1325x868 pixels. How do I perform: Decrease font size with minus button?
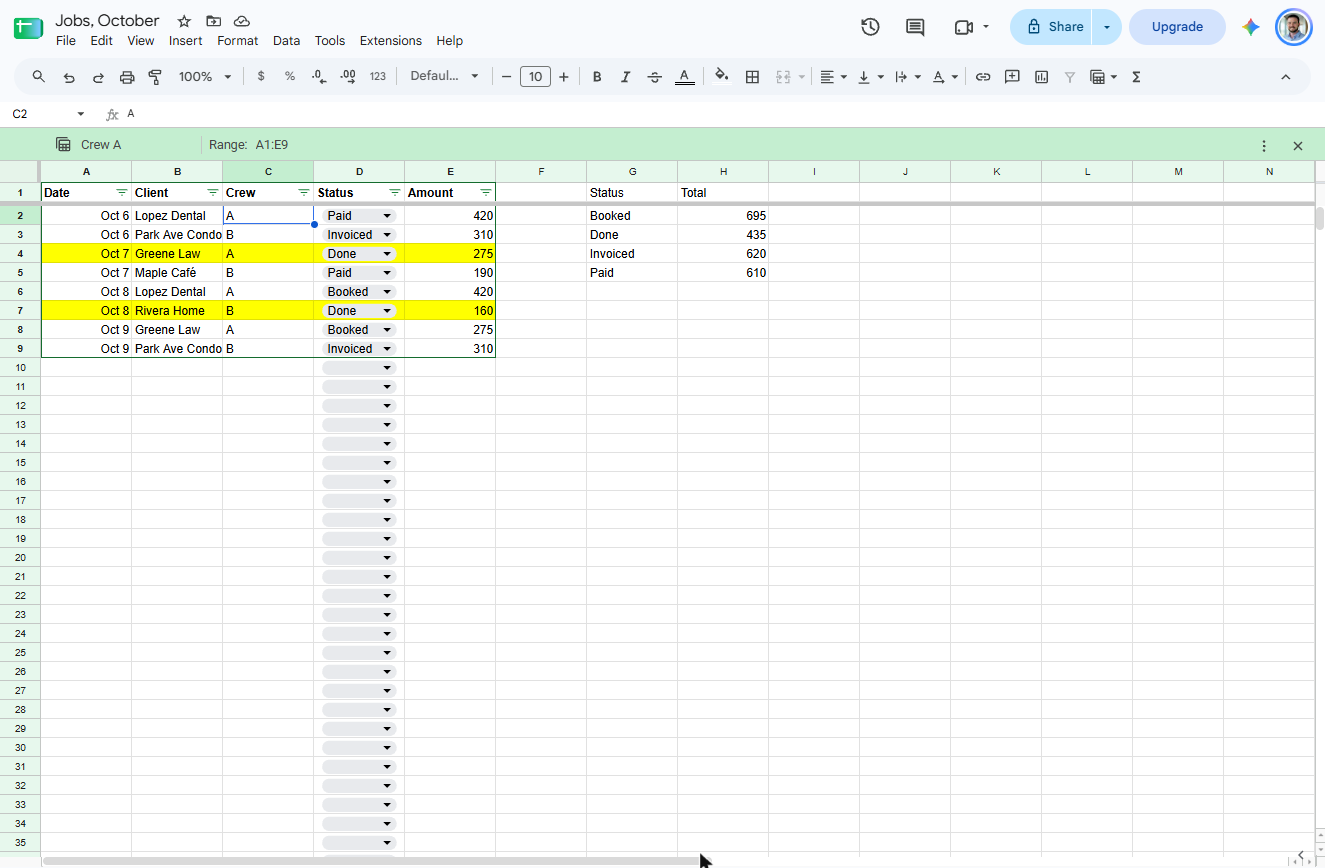507,77
